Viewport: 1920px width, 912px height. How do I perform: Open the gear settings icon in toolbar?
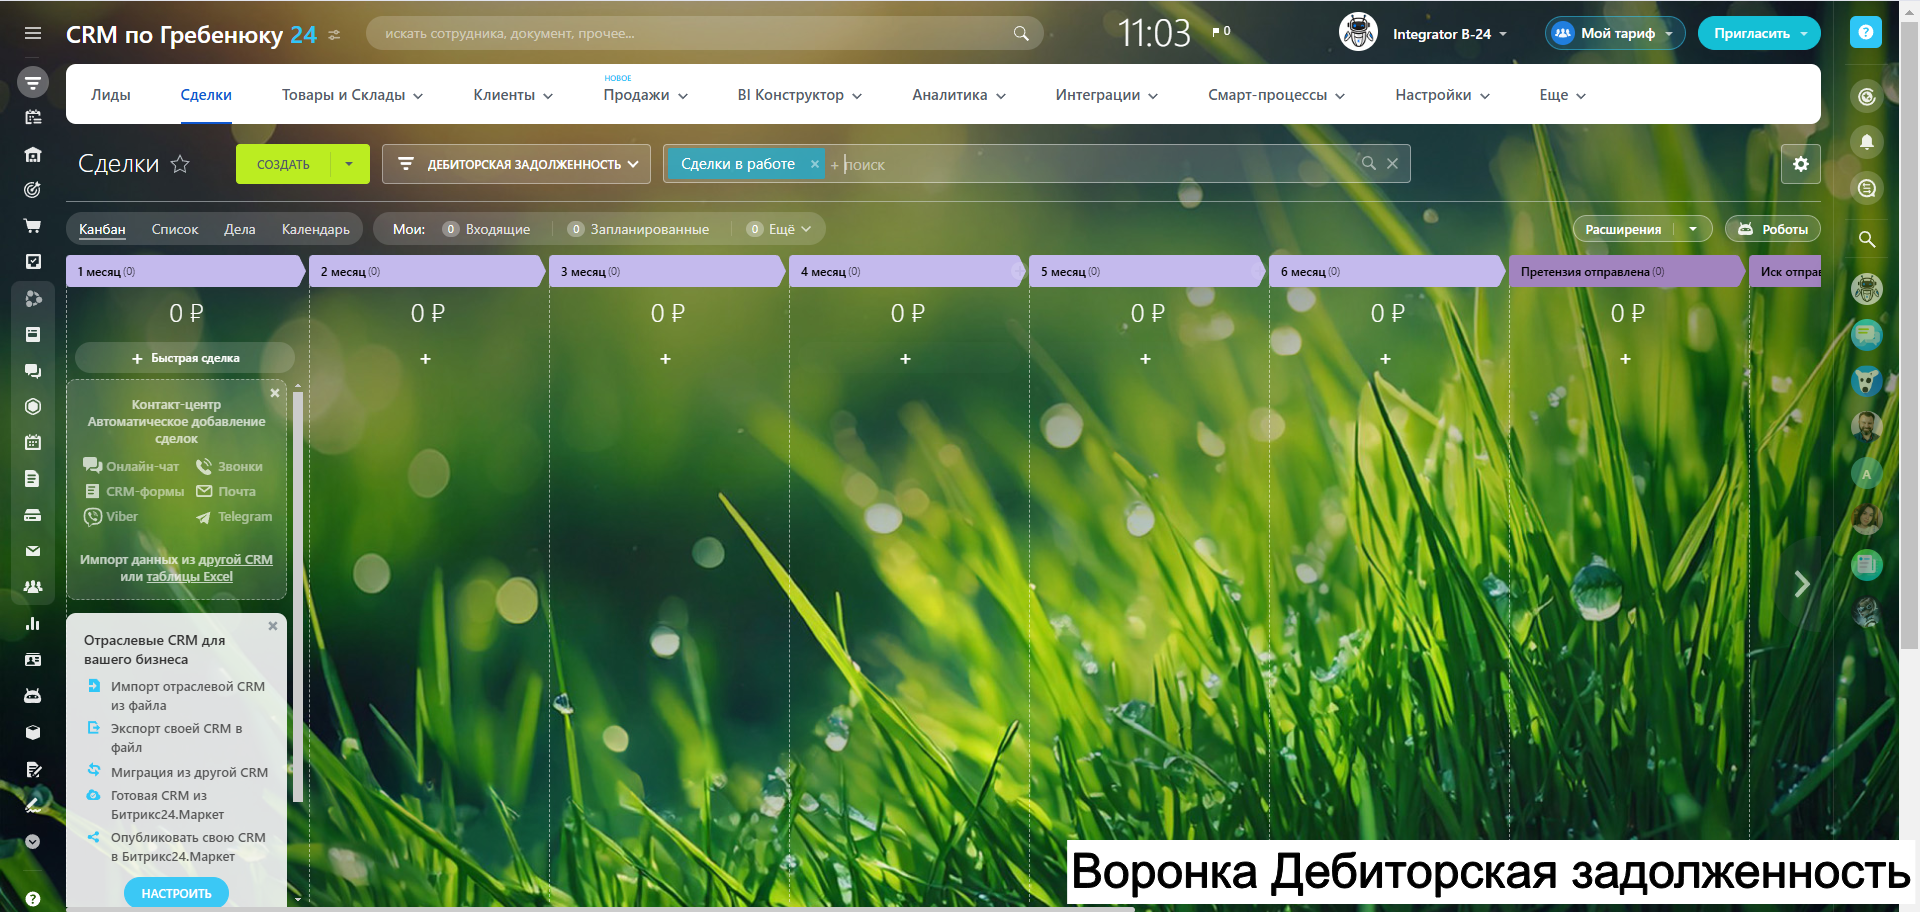[x=1800, y=164]
